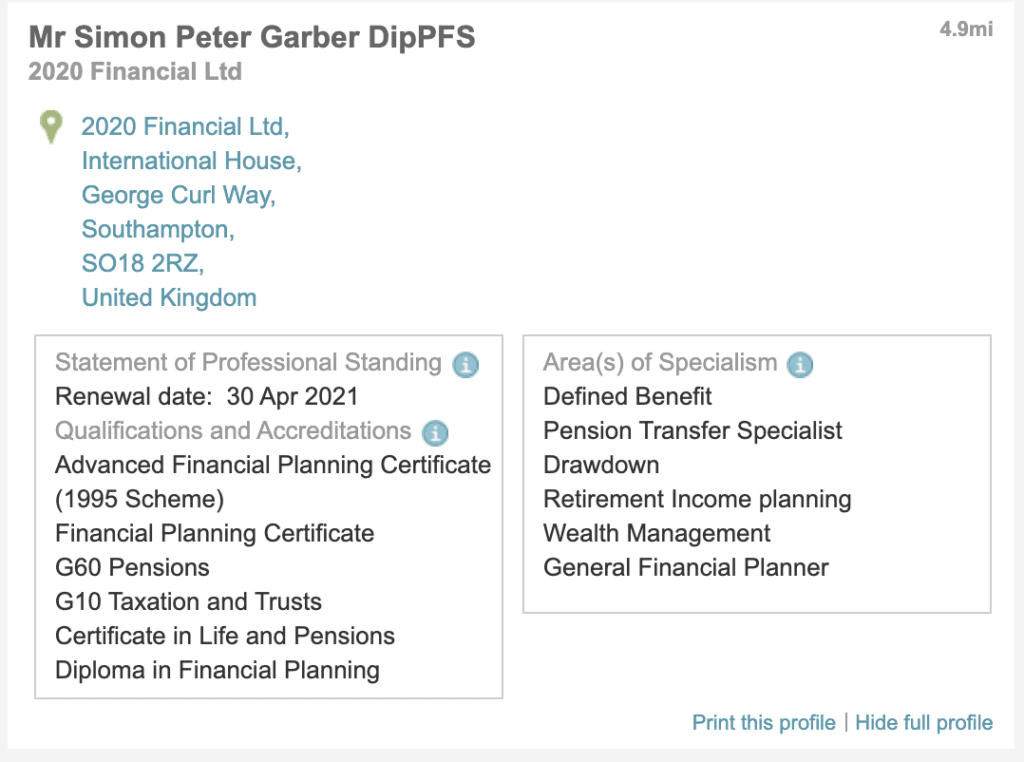
Task: Hide full profile
Action: coord(923,722)
